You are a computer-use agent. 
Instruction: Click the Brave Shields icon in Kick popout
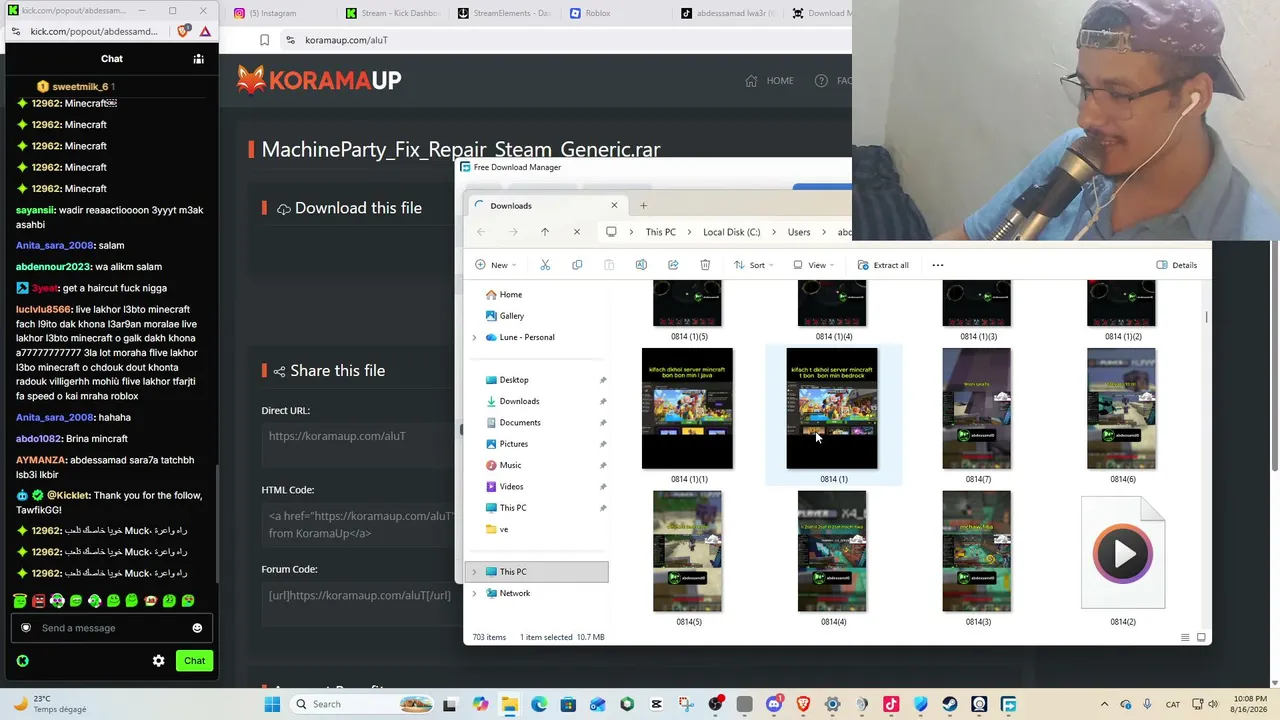pyautogui.click(x=183, y=31)
